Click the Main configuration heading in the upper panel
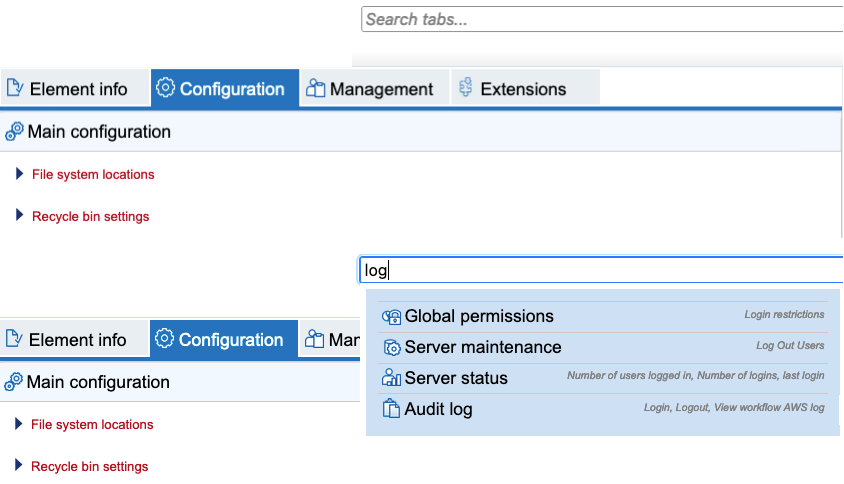The width and height of the screenshot is (844, 484). [99, 131]
